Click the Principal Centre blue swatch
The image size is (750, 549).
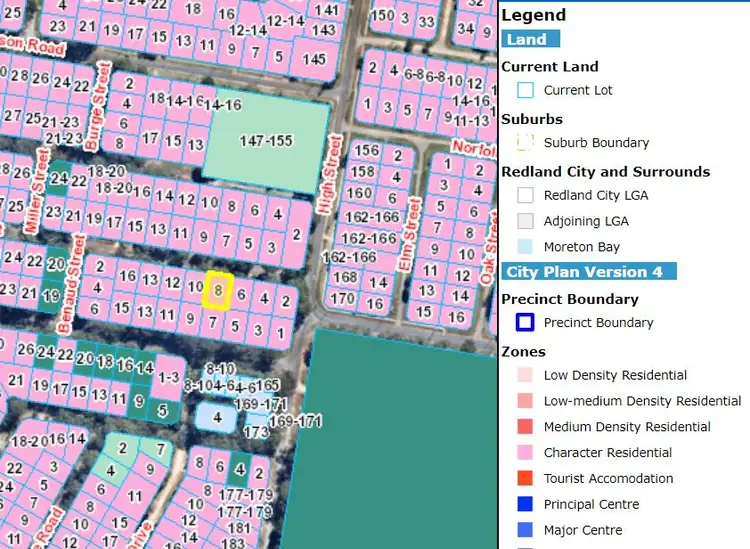[x=525, y=505]
